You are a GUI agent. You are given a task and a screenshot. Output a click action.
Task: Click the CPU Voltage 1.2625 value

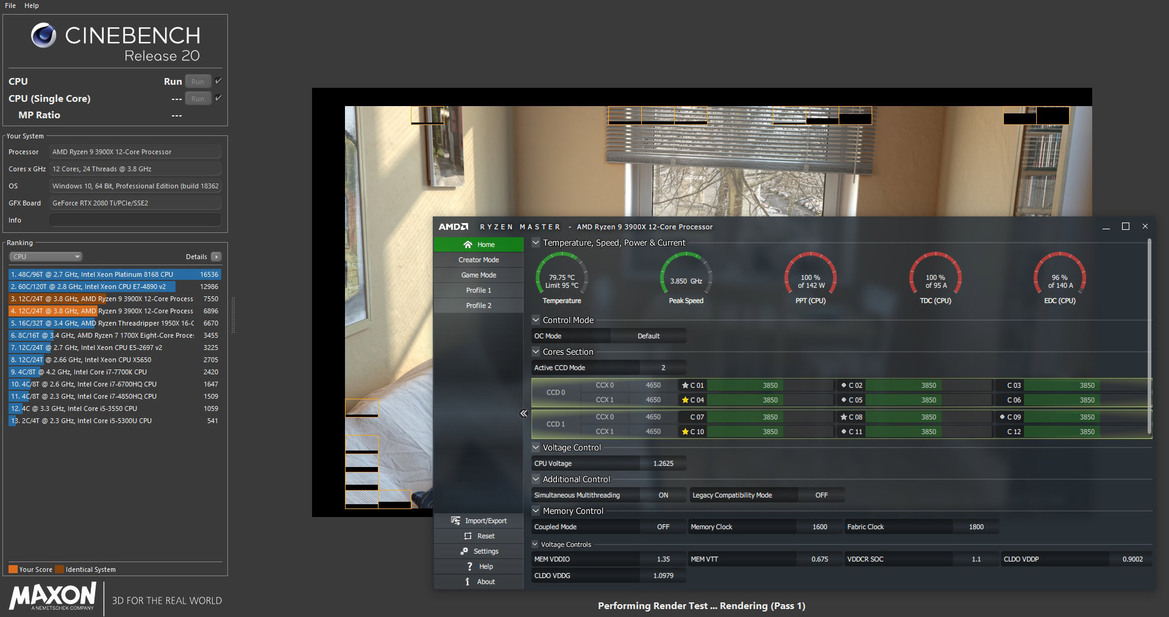click(663, 463)
